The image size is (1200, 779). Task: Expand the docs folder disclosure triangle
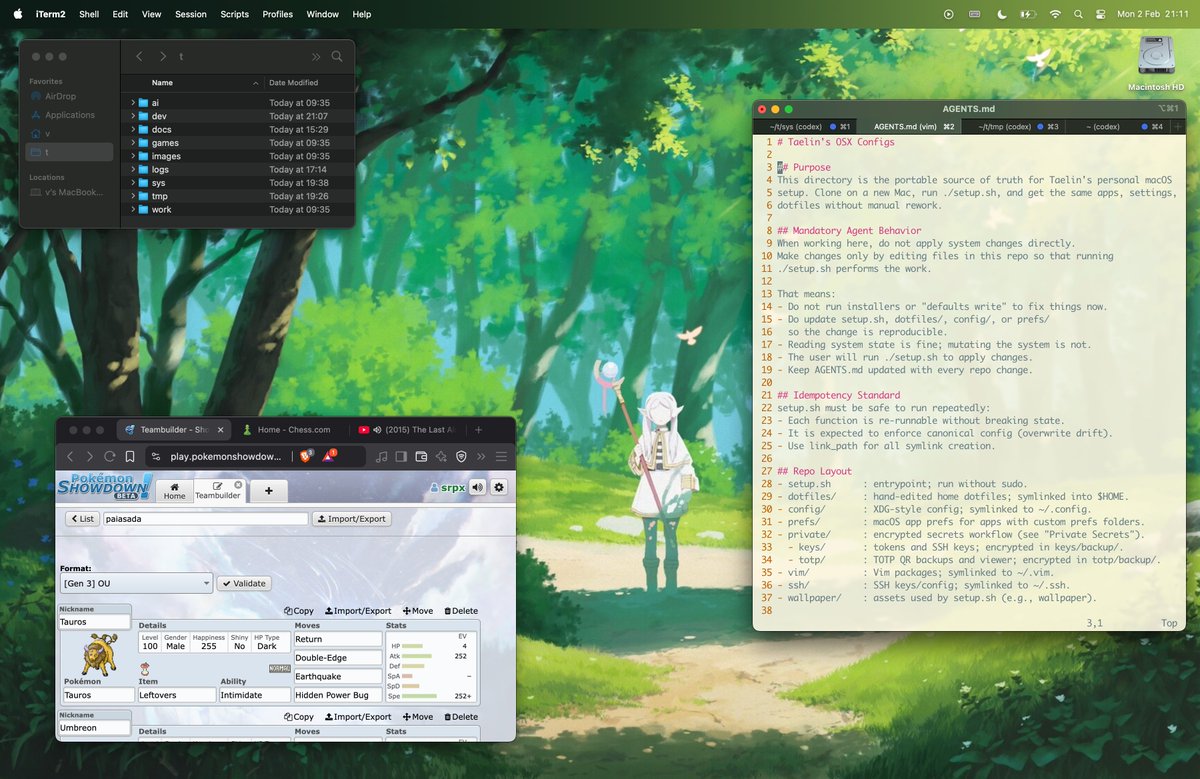pos(133,130)
